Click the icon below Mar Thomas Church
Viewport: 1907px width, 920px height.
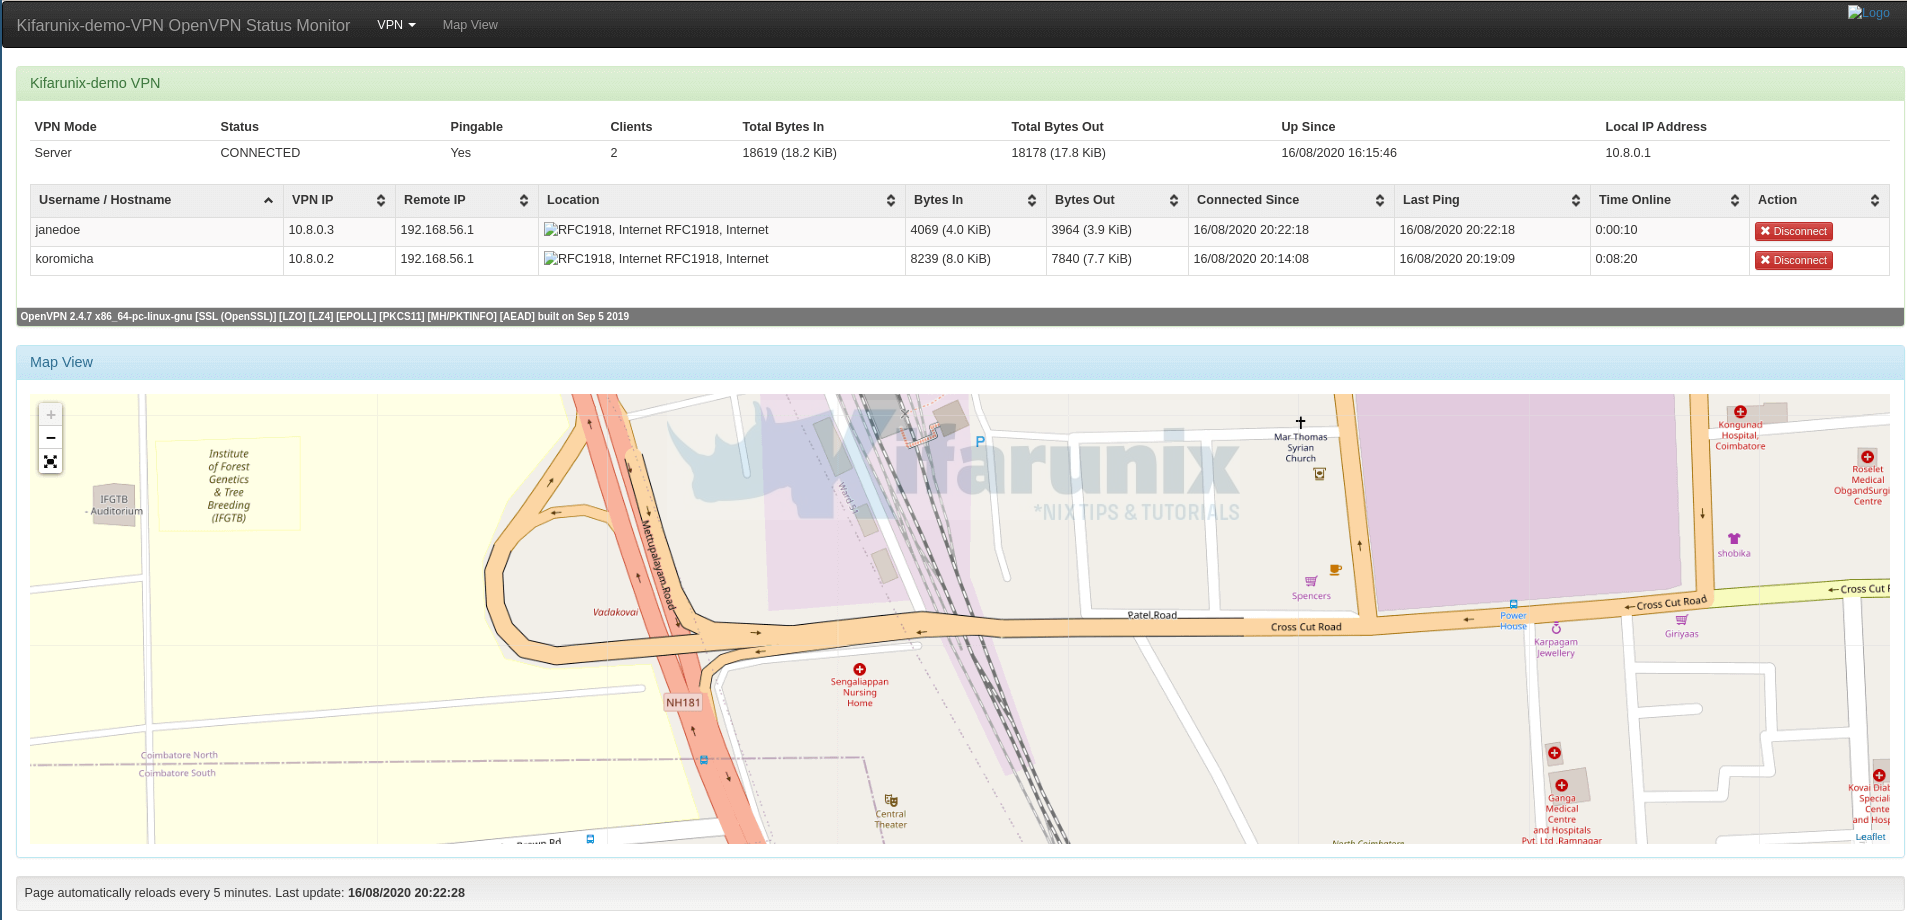pyautogui.click(x=1319, y=474)
